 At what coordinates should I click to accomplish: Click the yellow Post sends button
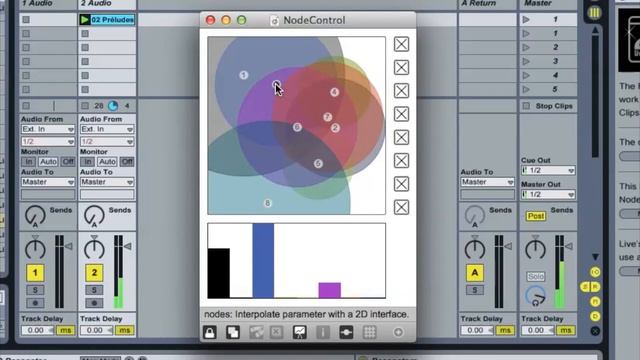[x=536, y=216]
